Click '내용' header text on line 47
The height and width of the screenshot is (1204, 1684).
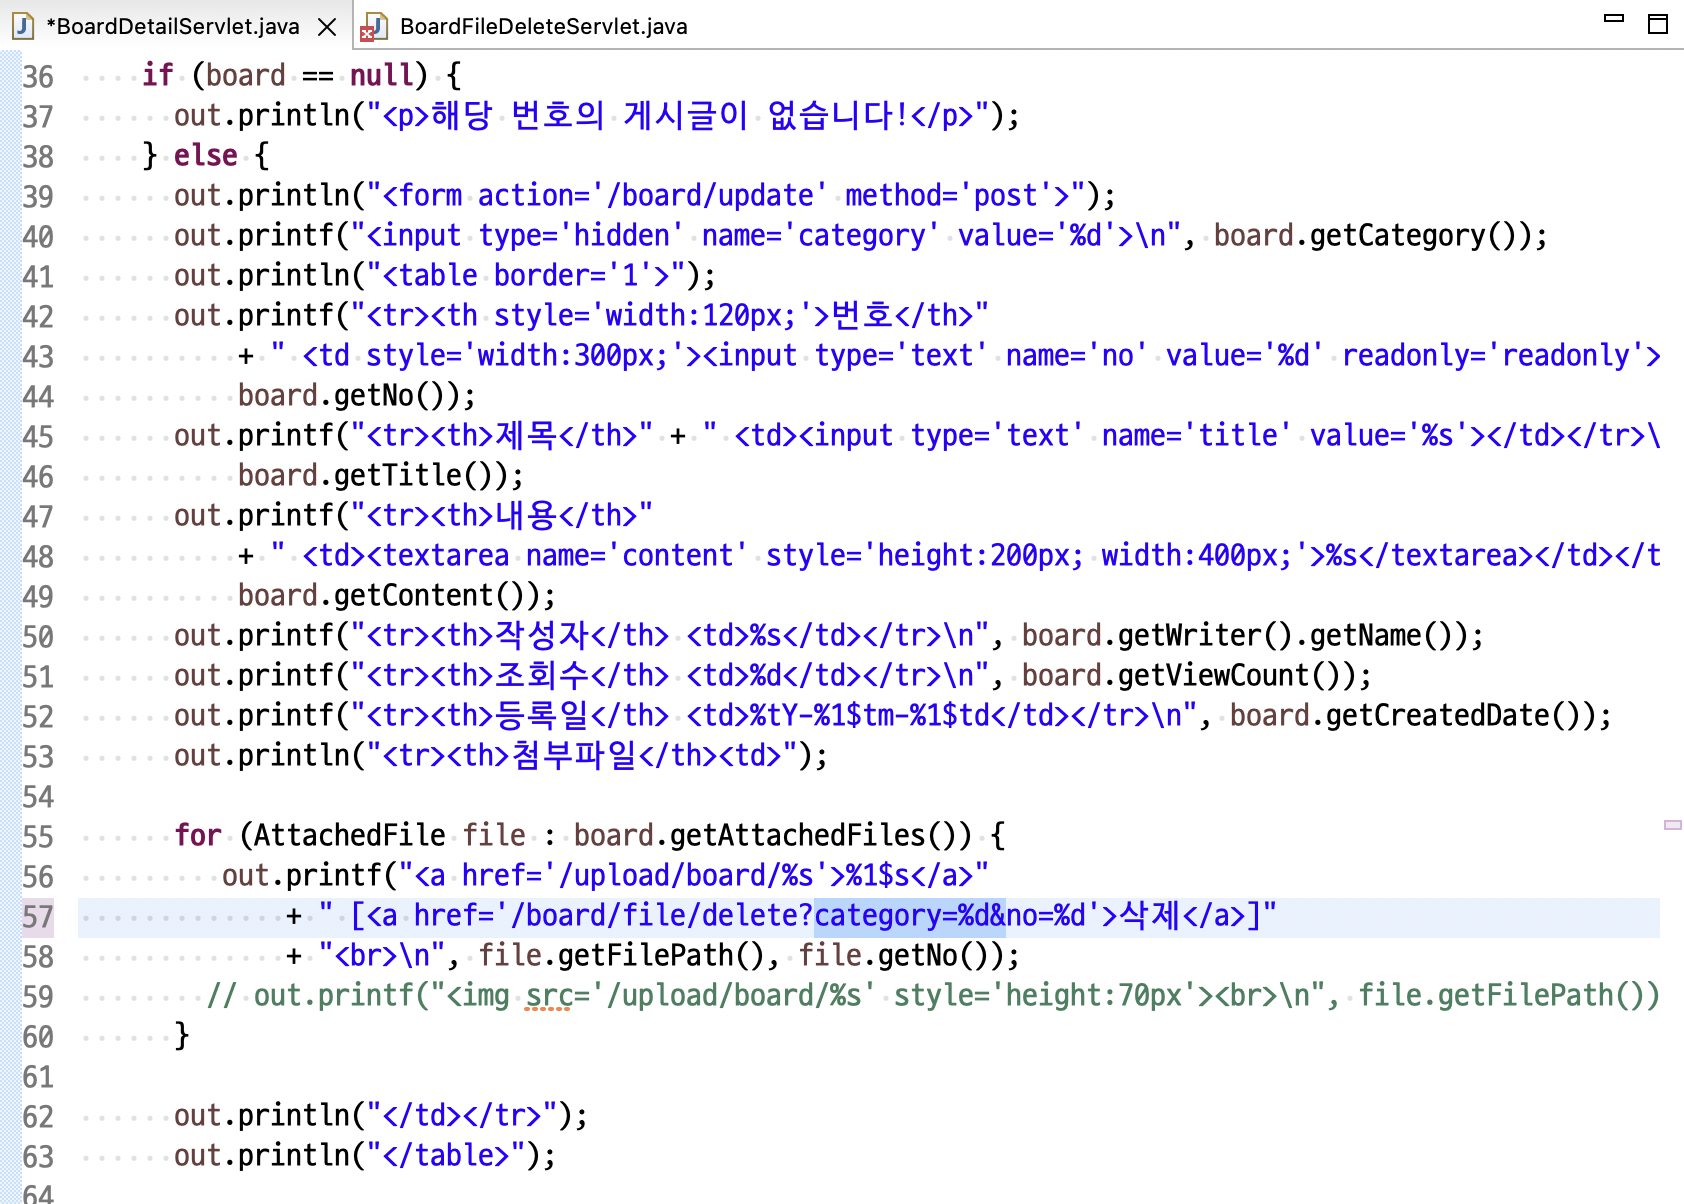tap(526, 515)
